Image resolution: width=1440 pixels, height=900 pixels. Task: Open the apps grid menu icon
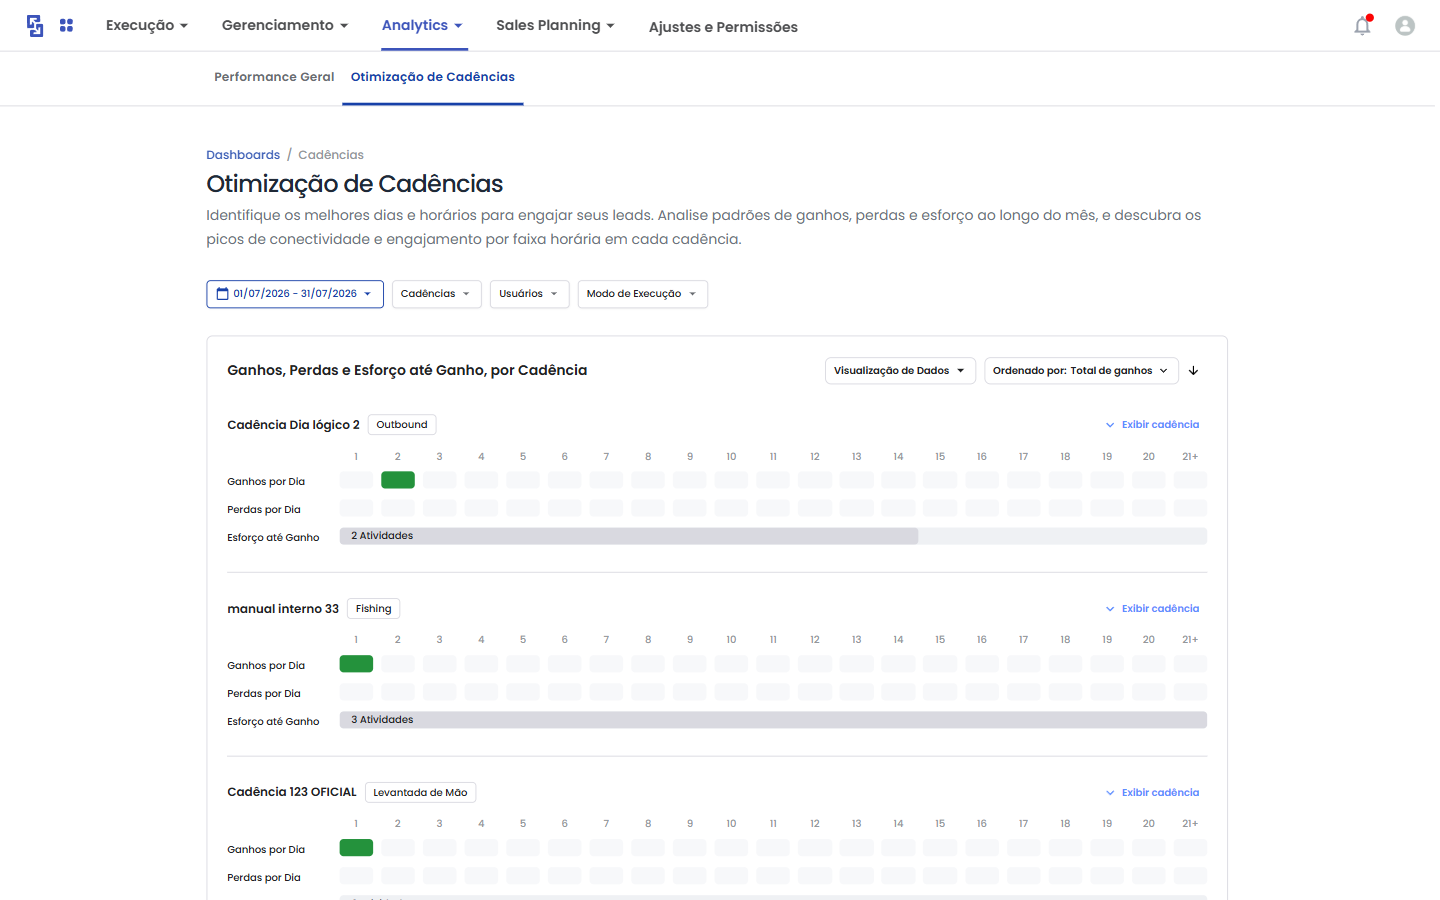[66, 25]
